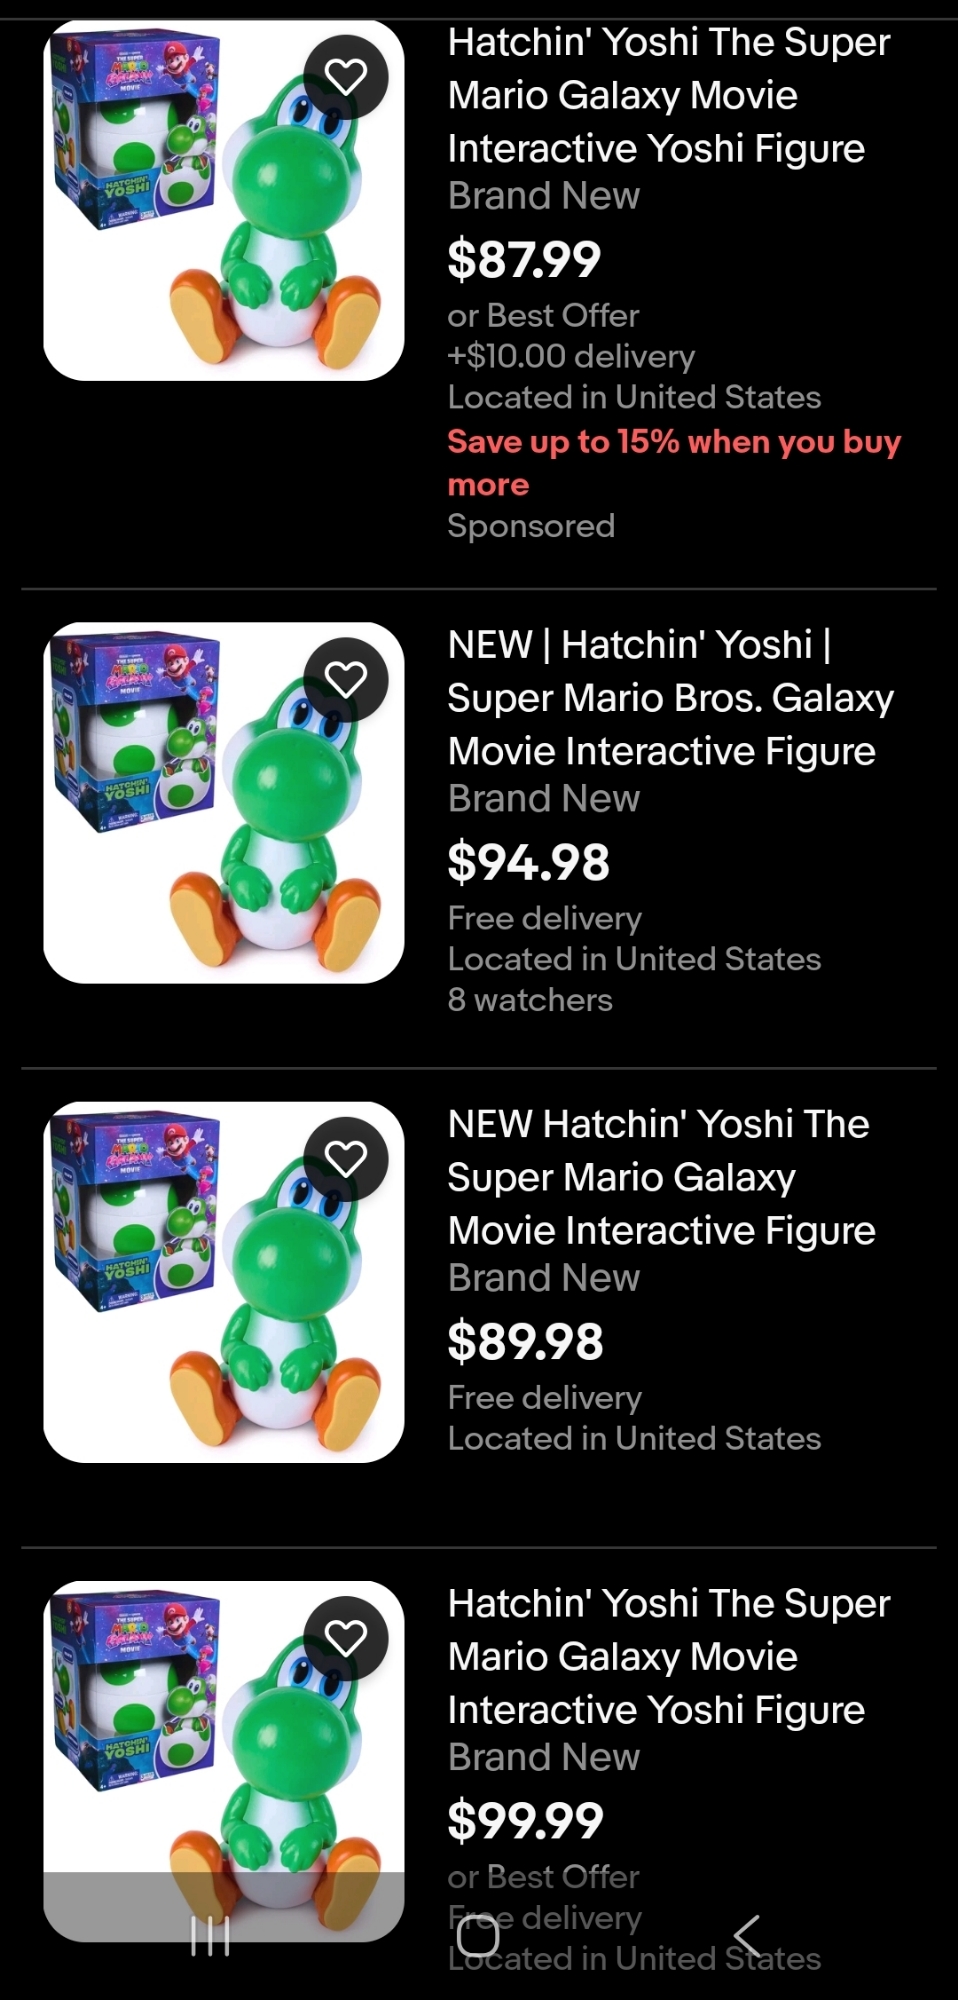Viewport: 958px width, 2000px height.
Task: View product image for $89.98 listing
Action: (223, 1281)
